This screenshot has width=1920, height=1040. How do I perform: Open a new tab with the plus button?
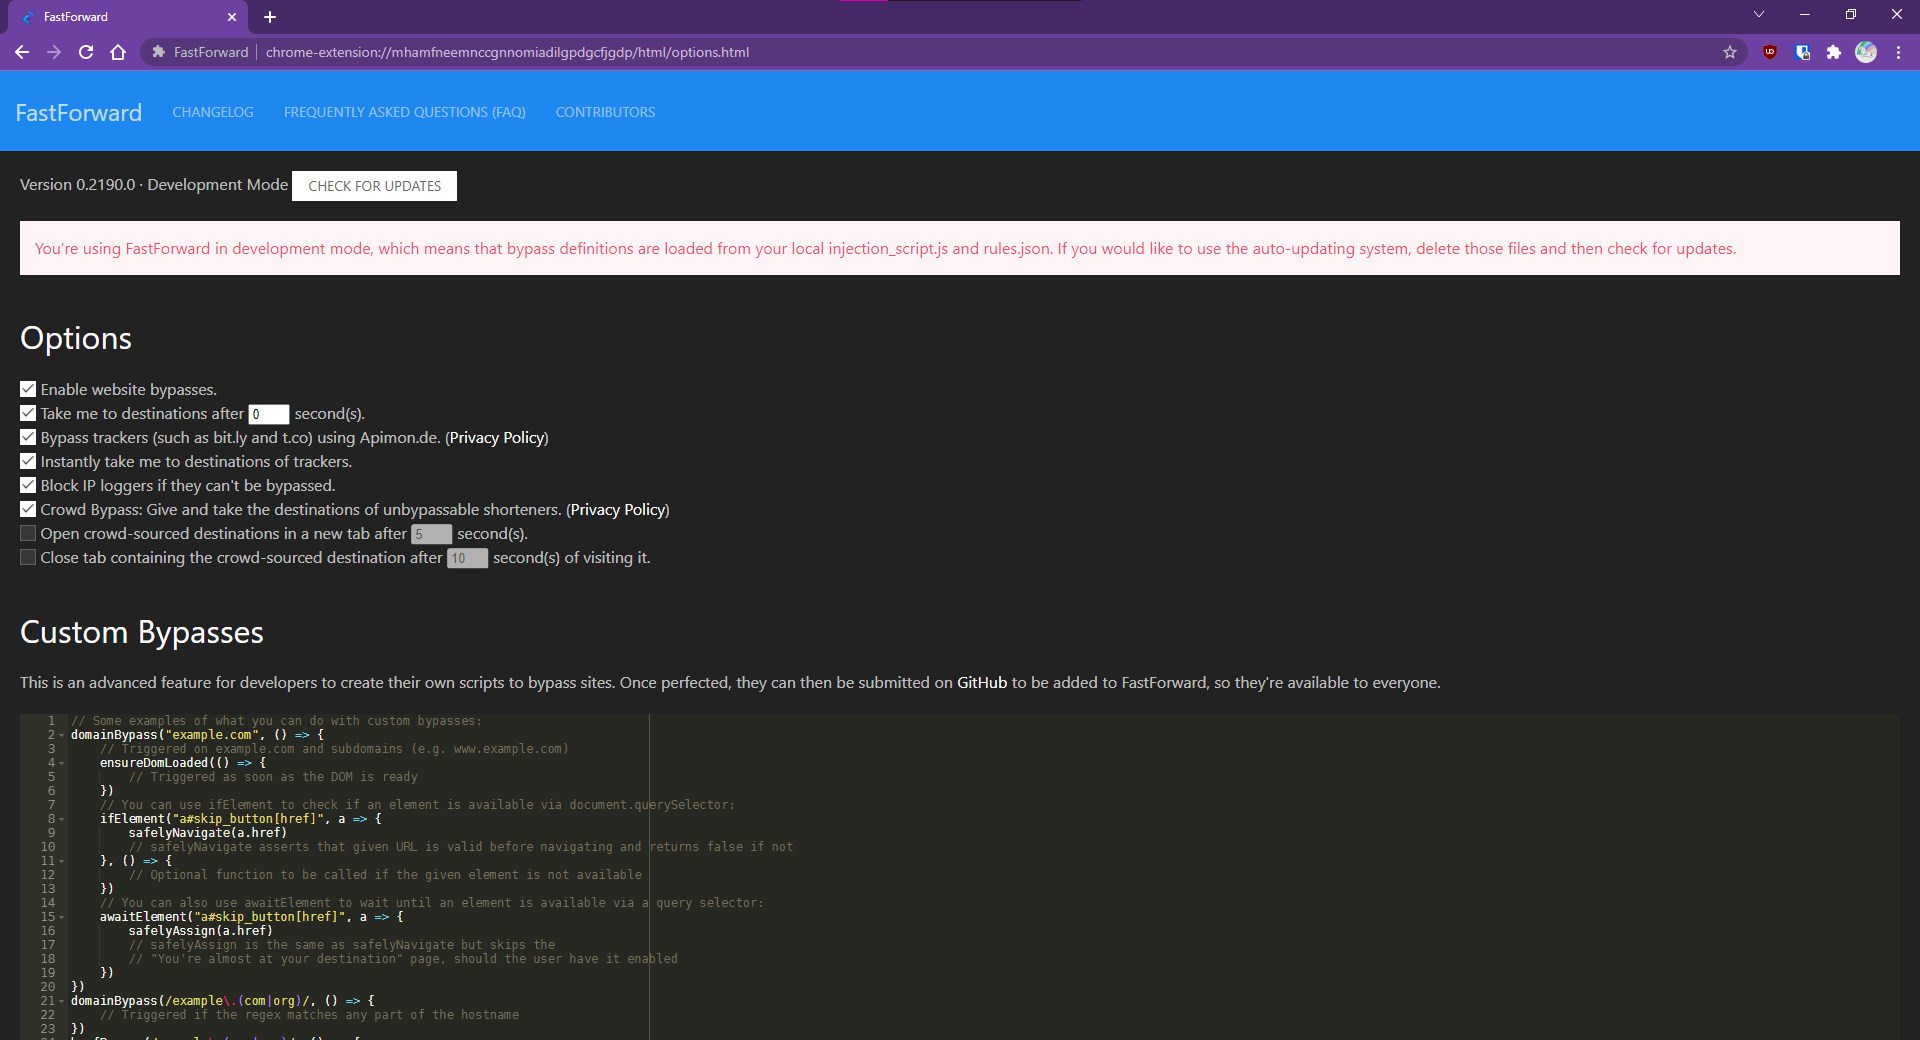pyautogui.click(x=270, y=17)
